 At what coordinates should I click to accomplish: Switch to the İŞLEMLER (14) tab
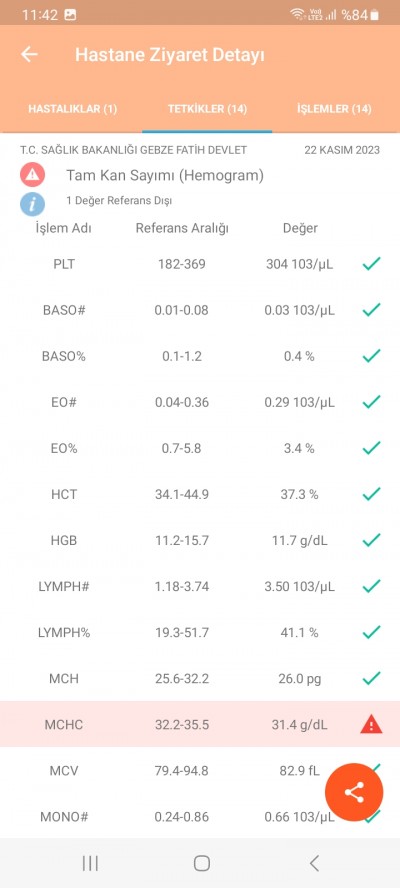(334, 109)
